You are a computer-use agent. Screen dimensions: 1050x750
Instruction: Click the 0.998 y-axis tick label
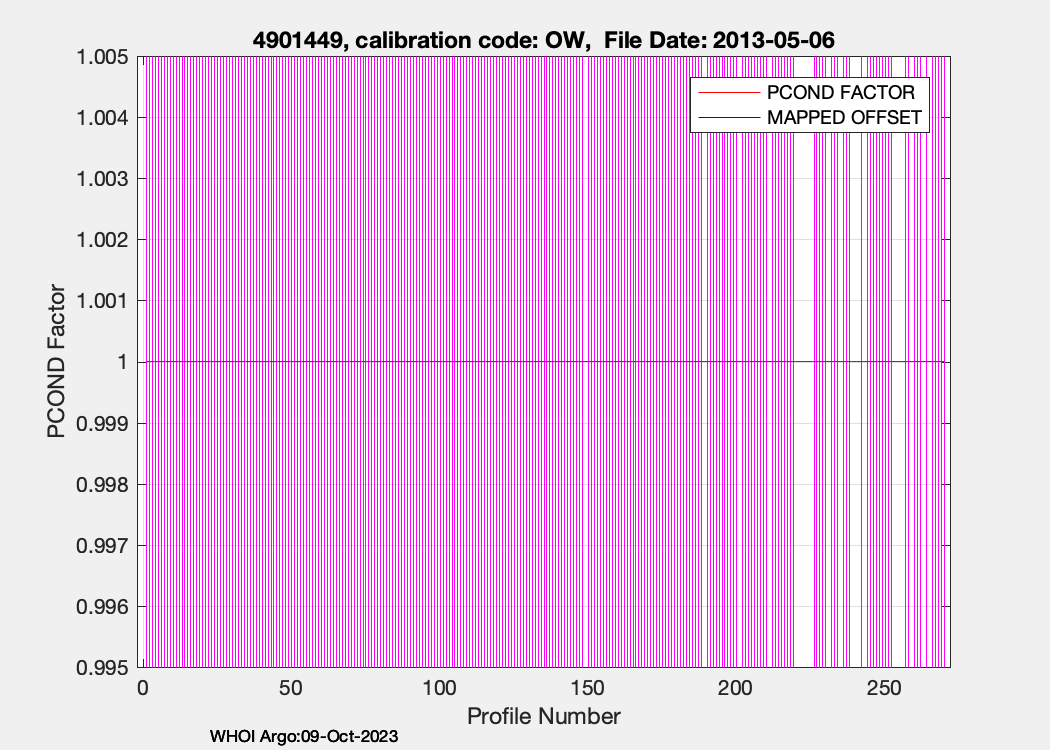click(102, 485)
